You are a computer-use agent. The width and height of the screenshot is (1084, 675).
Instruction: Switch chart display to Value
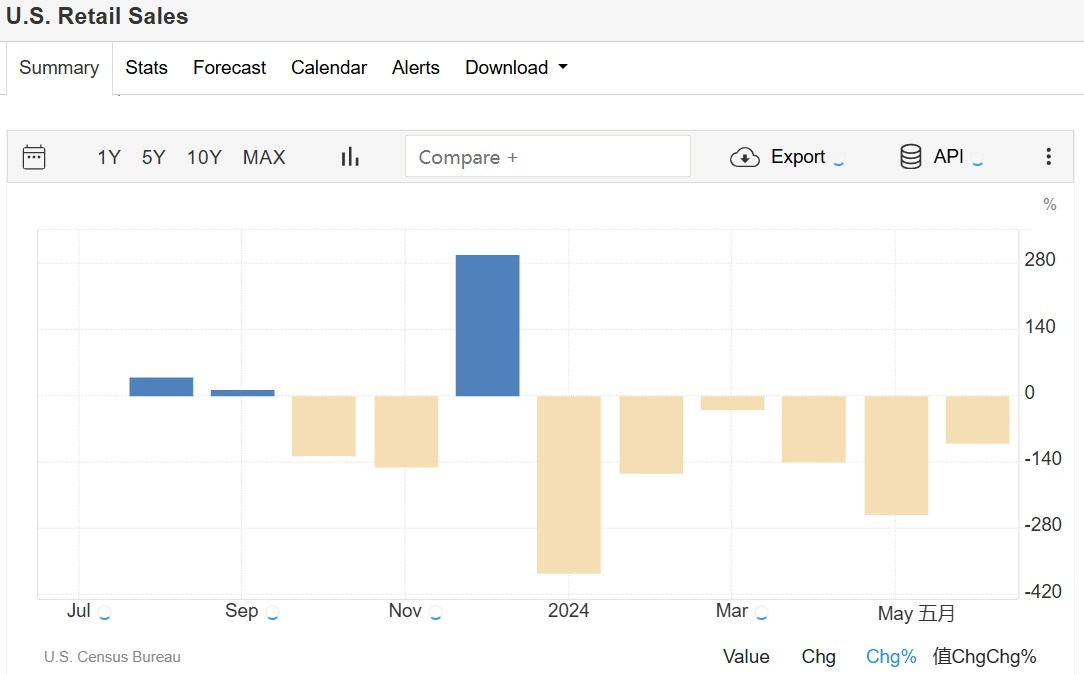click(x=746, y=656)
